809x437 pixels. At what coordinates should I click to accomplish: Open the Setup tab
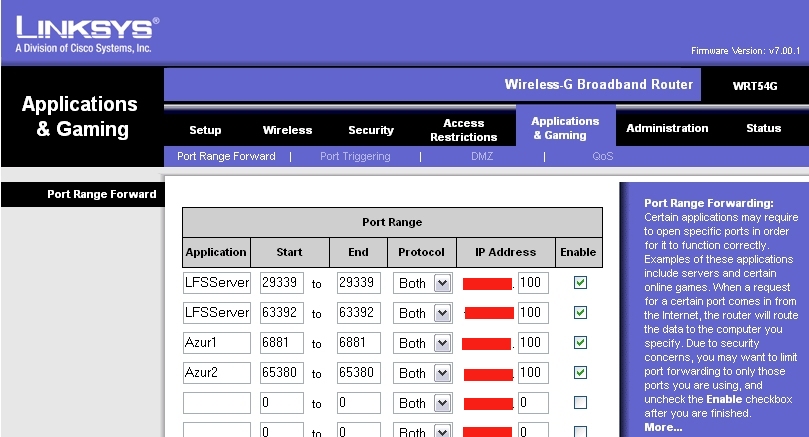tap(205, 130)
